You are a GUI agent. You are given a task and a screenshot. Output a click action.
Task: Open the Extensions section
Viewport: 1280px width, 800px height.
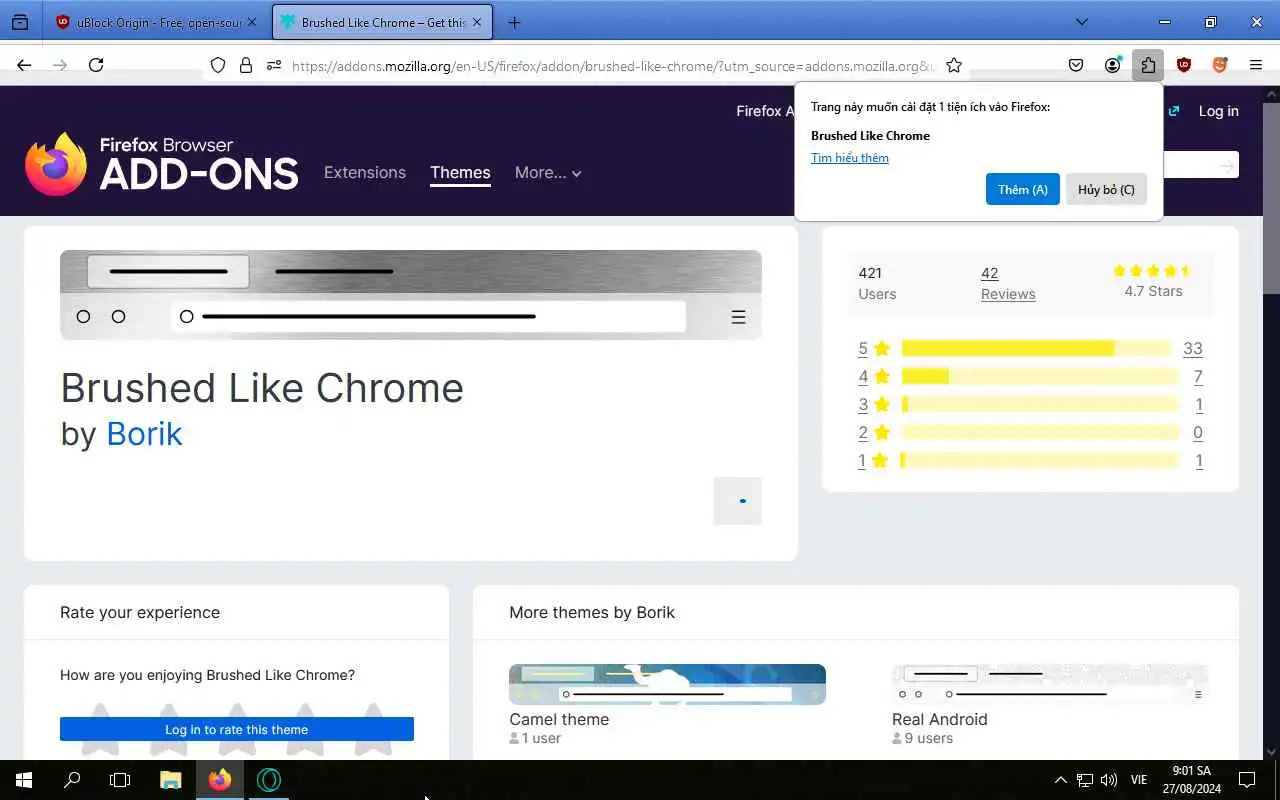coord(365,172)
